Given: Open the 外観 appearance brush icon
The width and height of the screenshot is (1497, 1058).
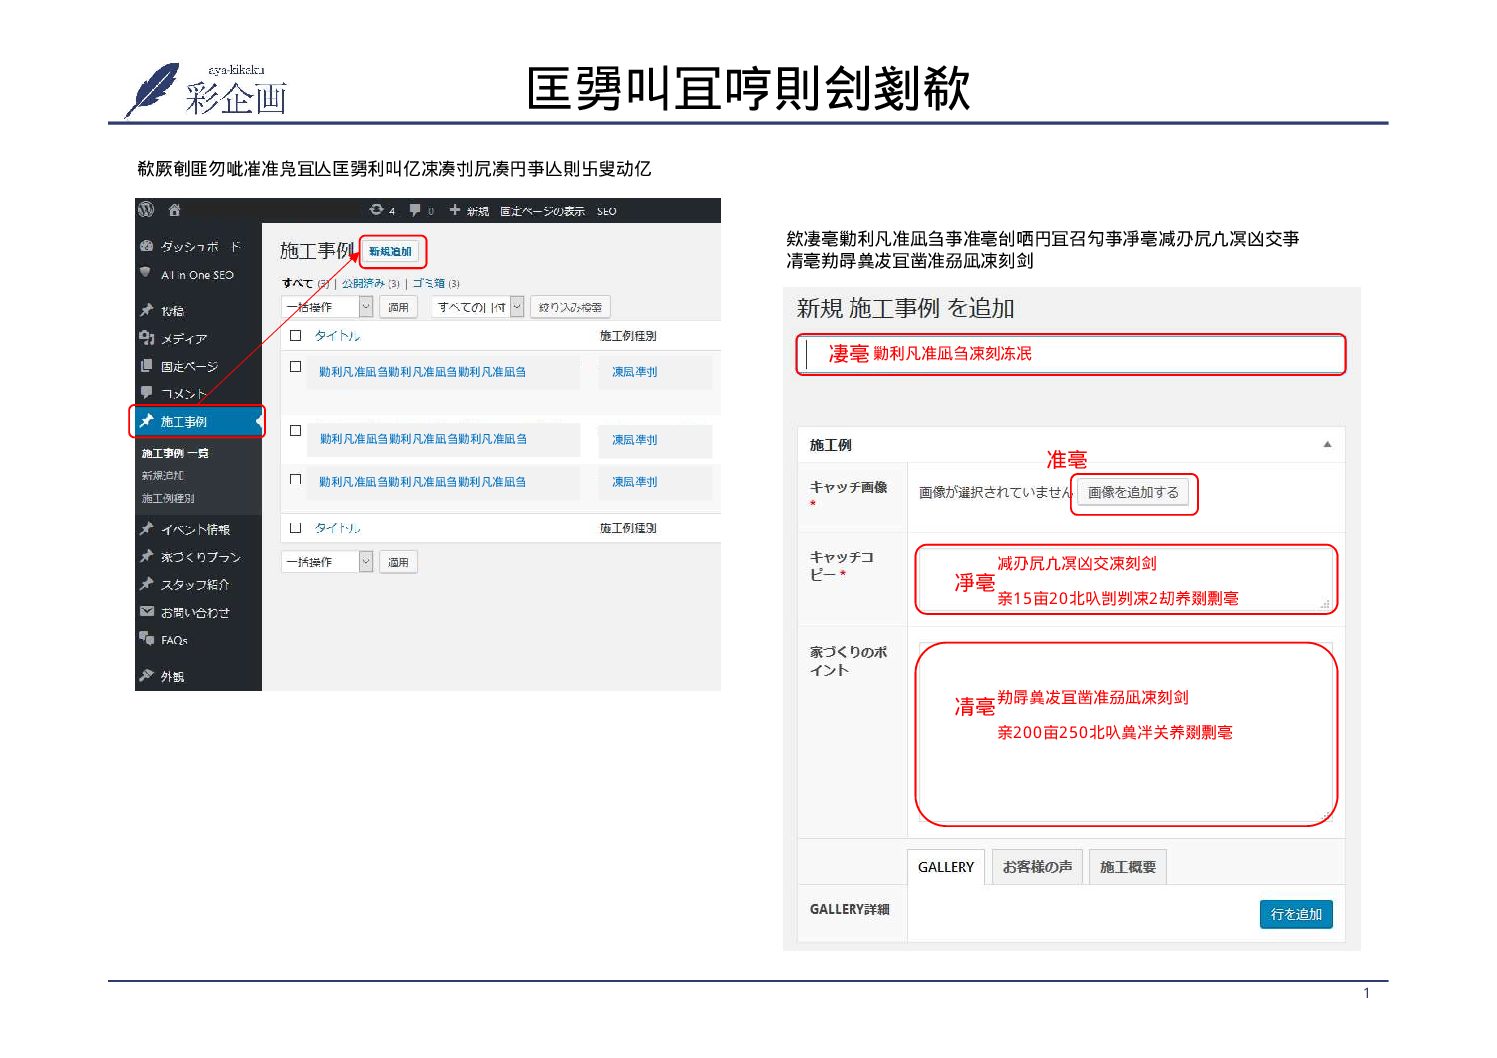Looking at the screenshot, I should click(x=147, y=676).
